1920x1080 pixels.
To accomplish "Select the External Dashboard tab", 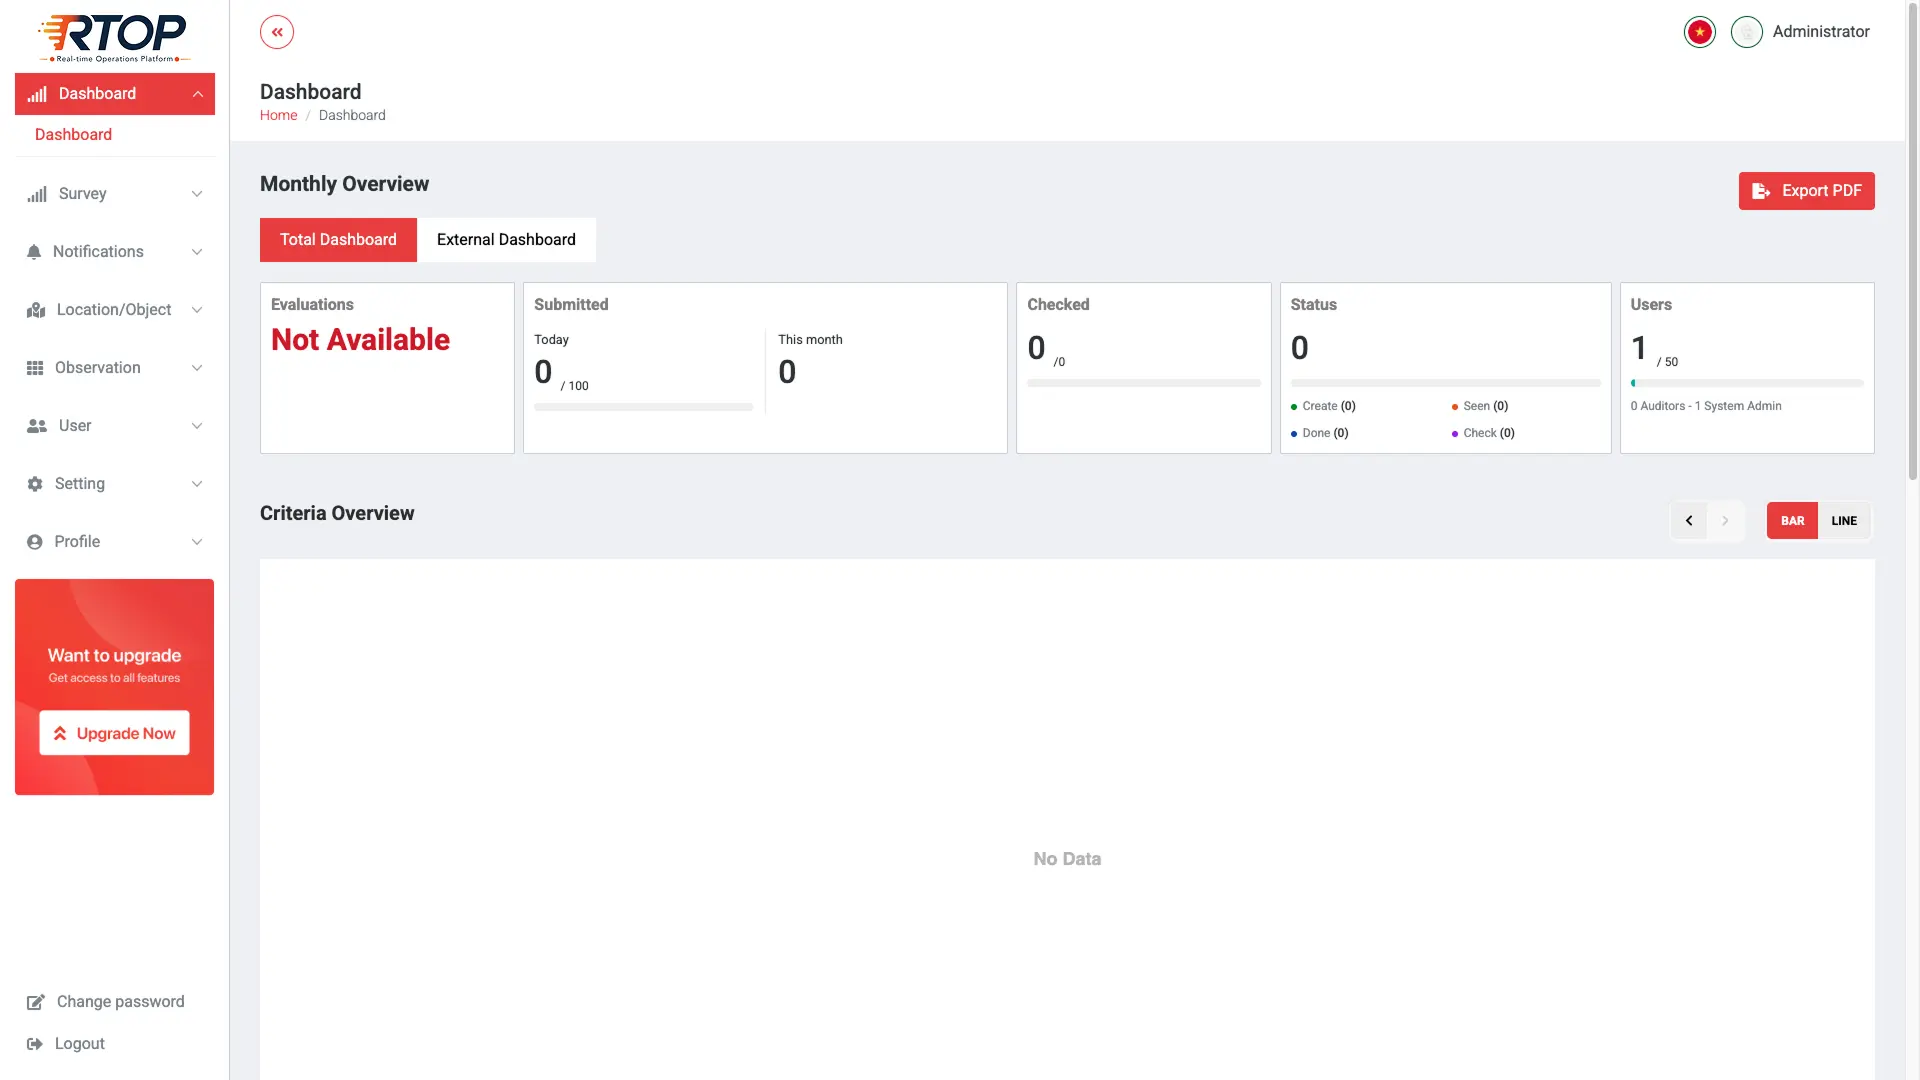I will pos(506,240).
